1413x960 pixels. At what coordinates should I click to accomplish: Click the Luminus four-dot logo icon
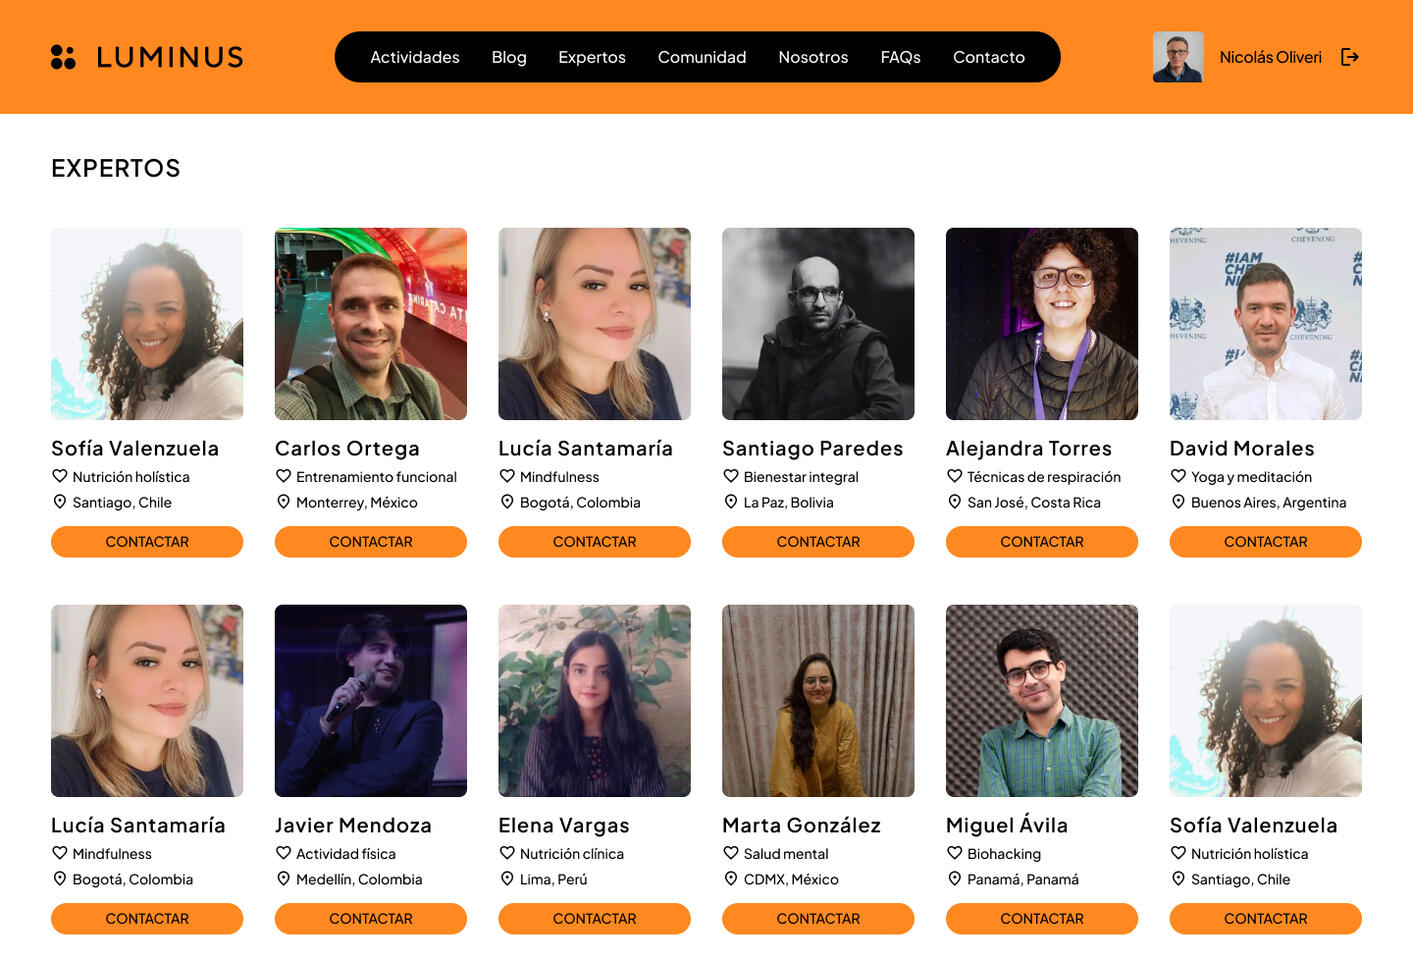tap(63, 57)
